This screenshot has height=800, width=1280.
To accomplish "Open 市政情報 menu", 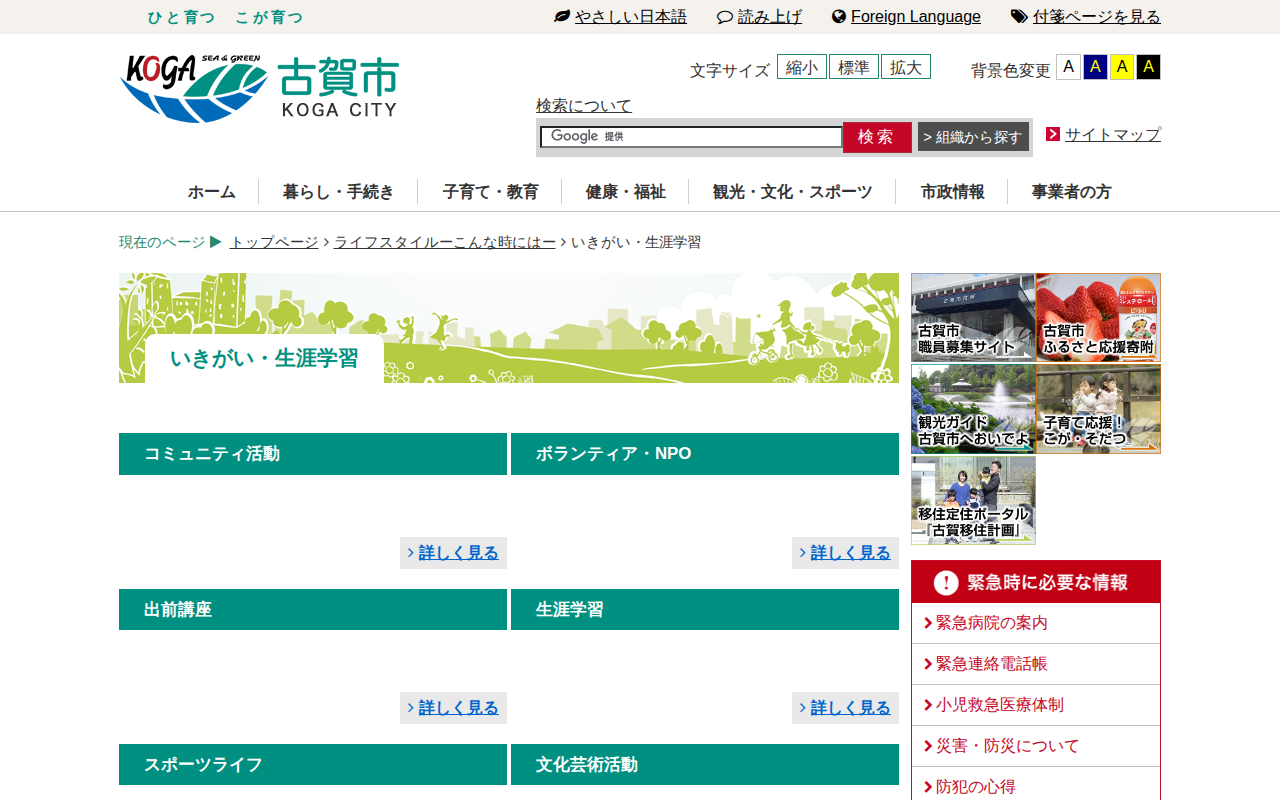I will (x=952, y=192).
